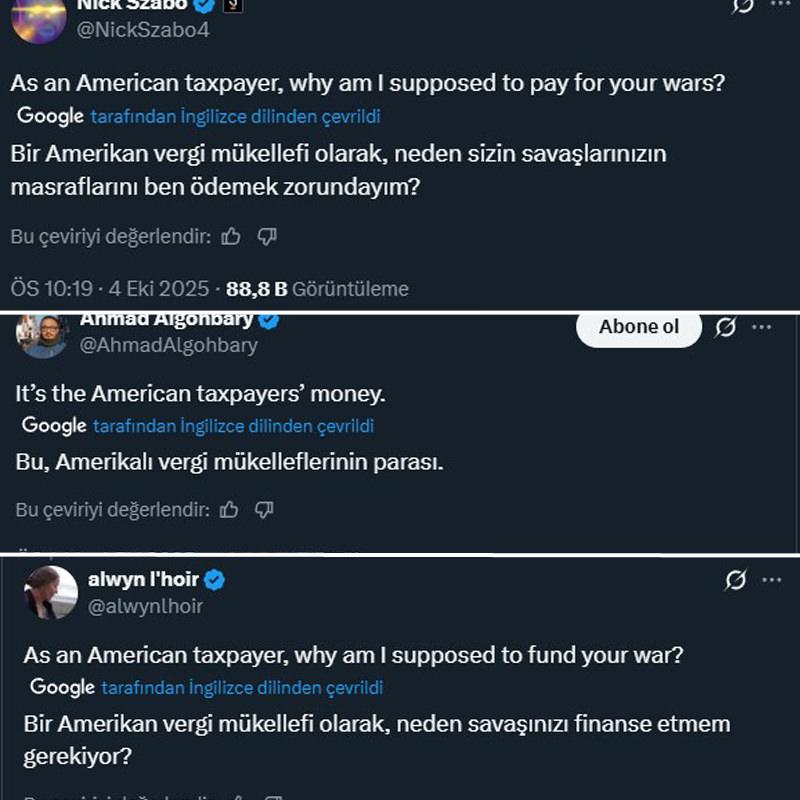Click thumbs down on Nick Szabo translation

click(266, 237)
